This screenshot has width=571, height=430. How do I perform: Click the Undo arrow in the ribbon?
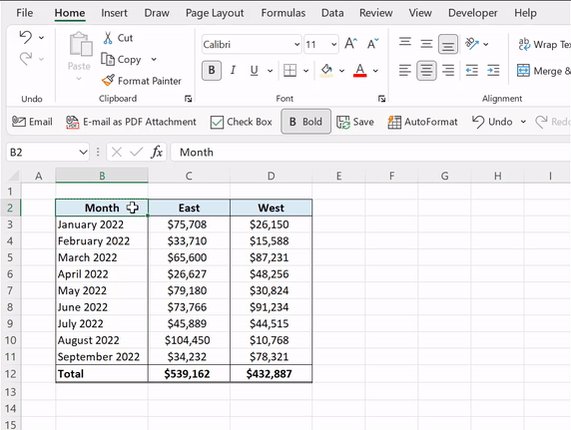[25, 37]
